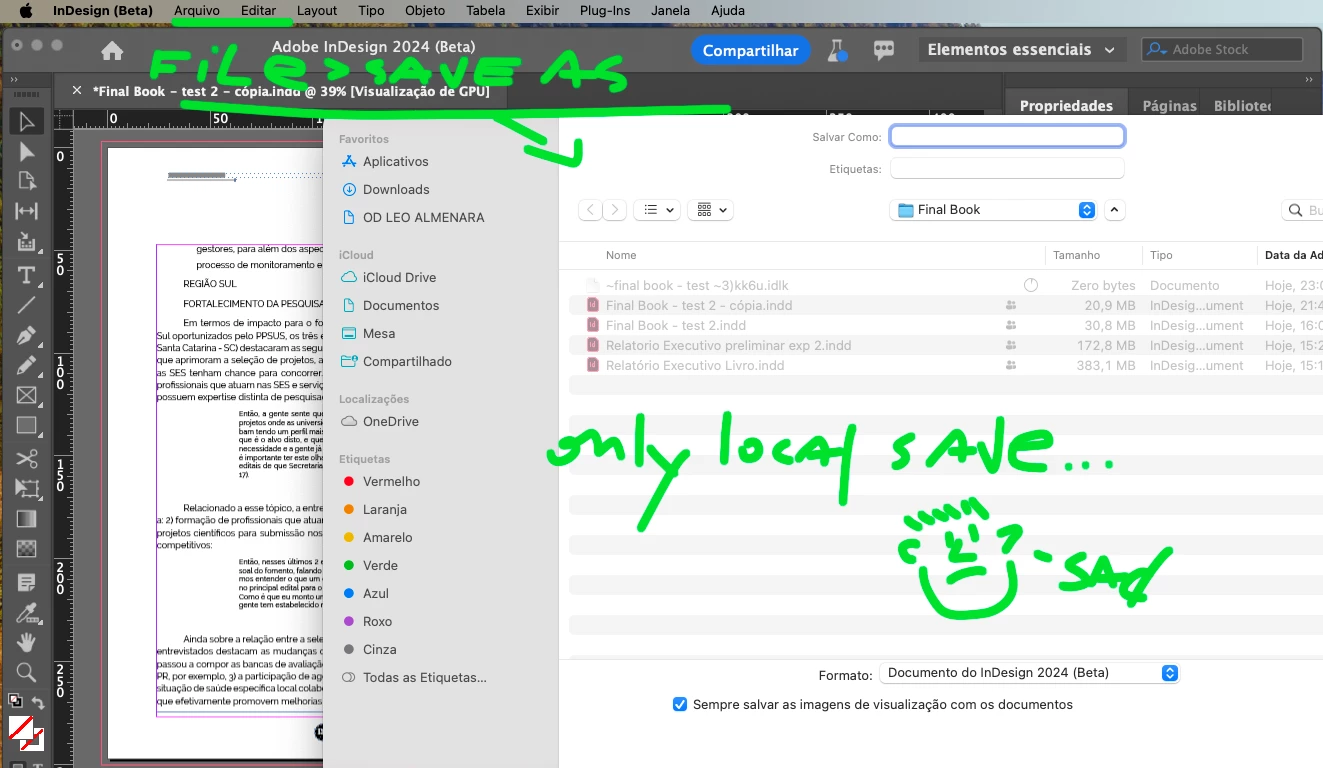This screenshot has height=768, width=1323.
Task: Select the Zoom magnifier tool
Action: point(26,672)
